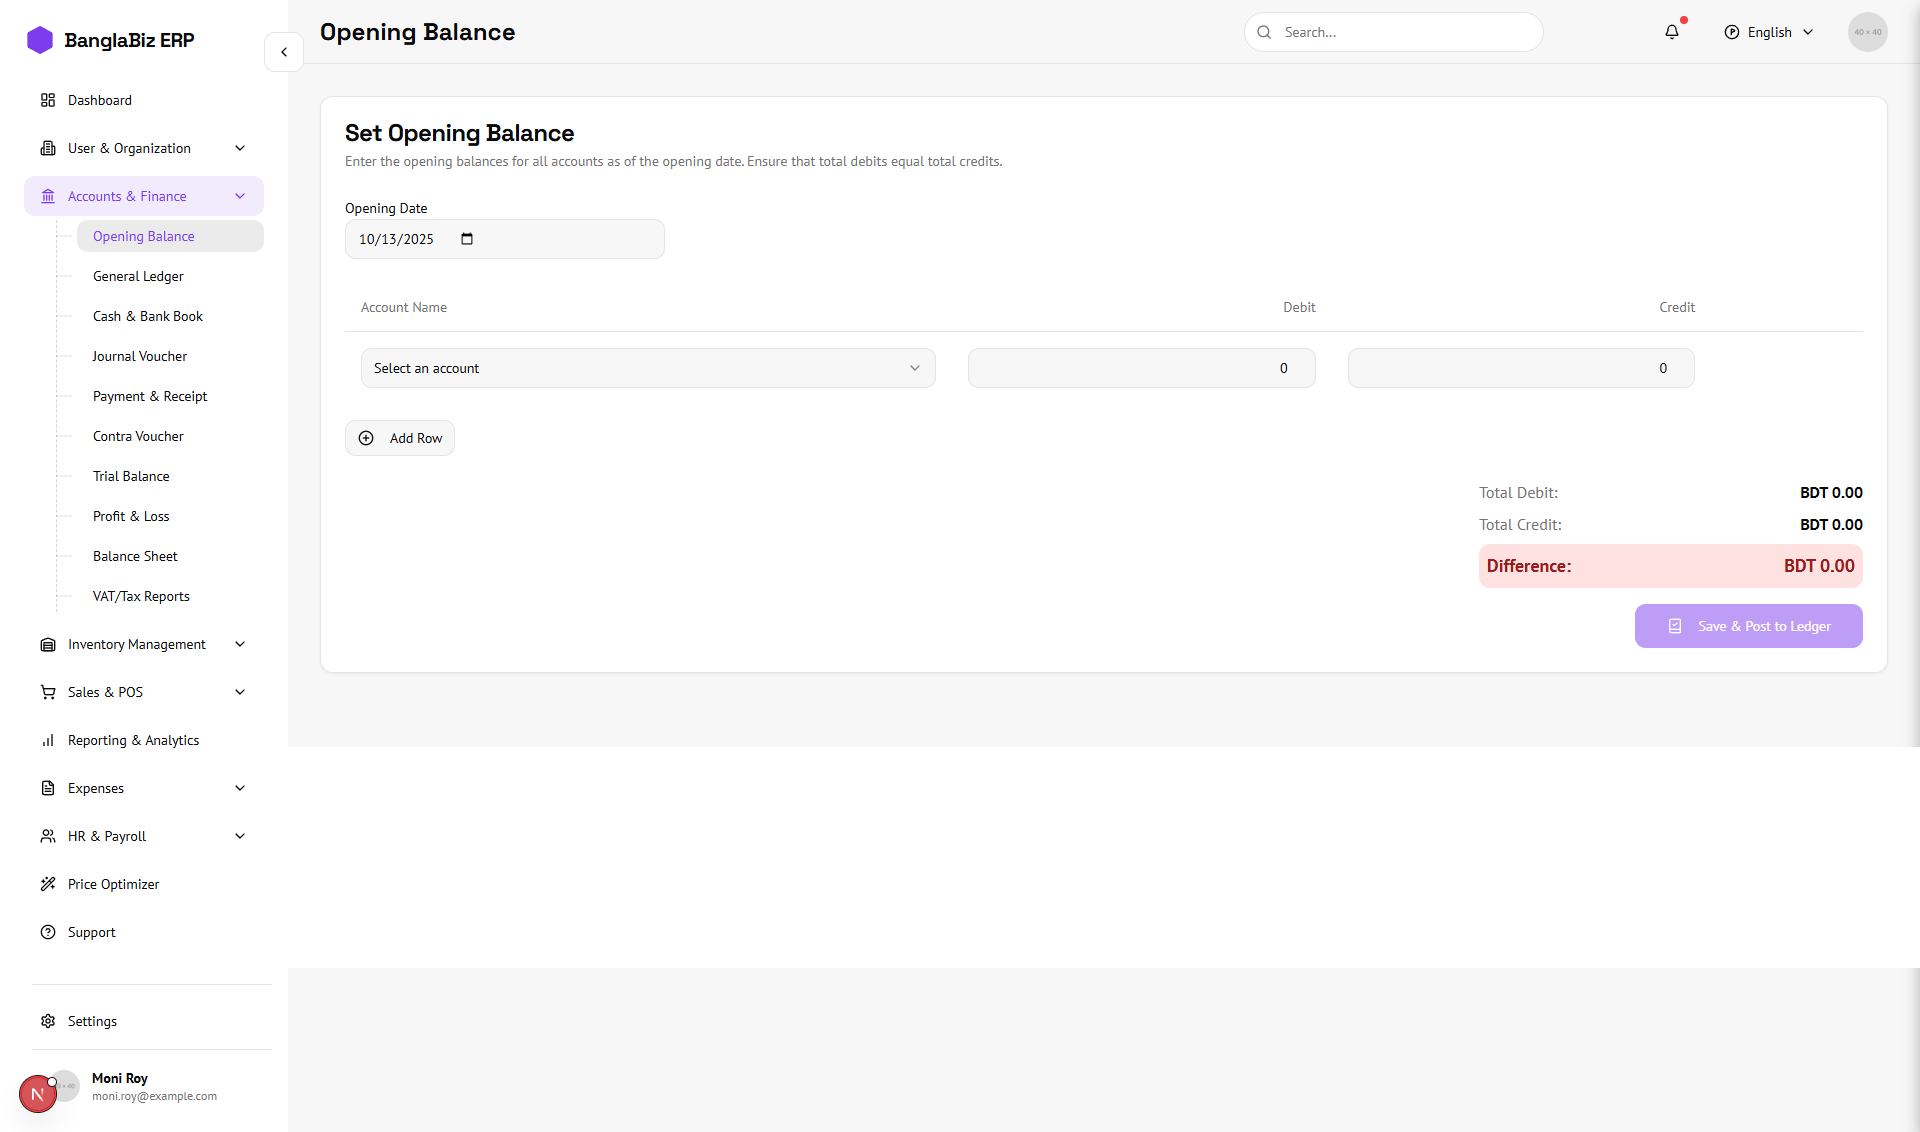Open the English language dropdown
Image resolution: width=1920 pixels, height=1132 pixels.
tap(1769, 32)
